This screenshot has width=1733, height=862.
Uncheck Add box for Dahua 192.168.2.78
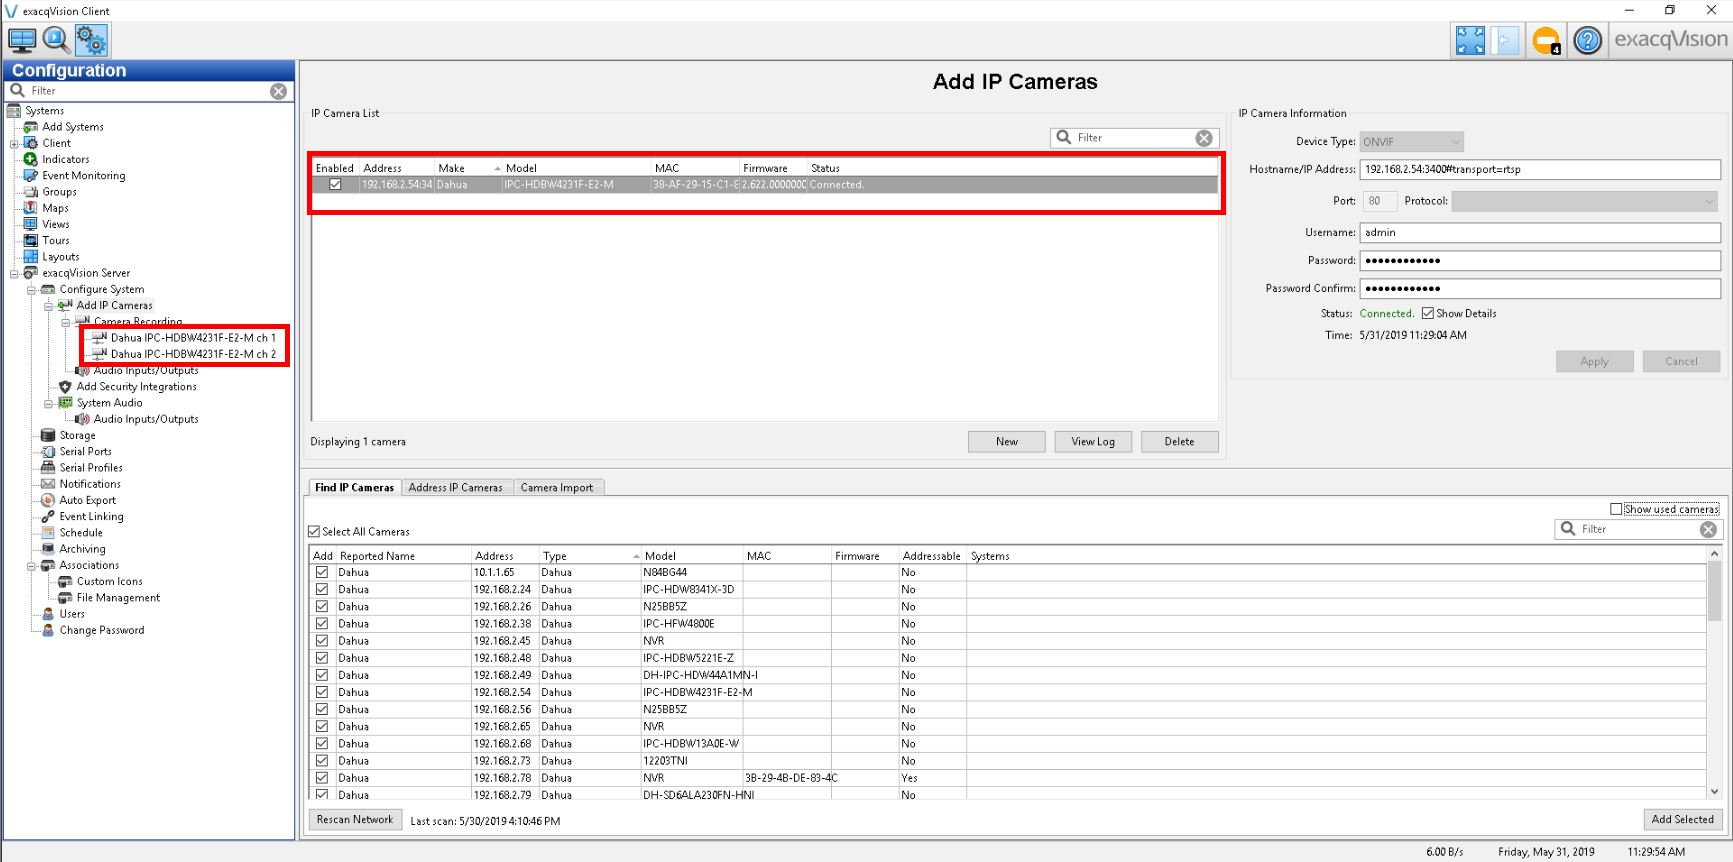[x=322, y=778]
